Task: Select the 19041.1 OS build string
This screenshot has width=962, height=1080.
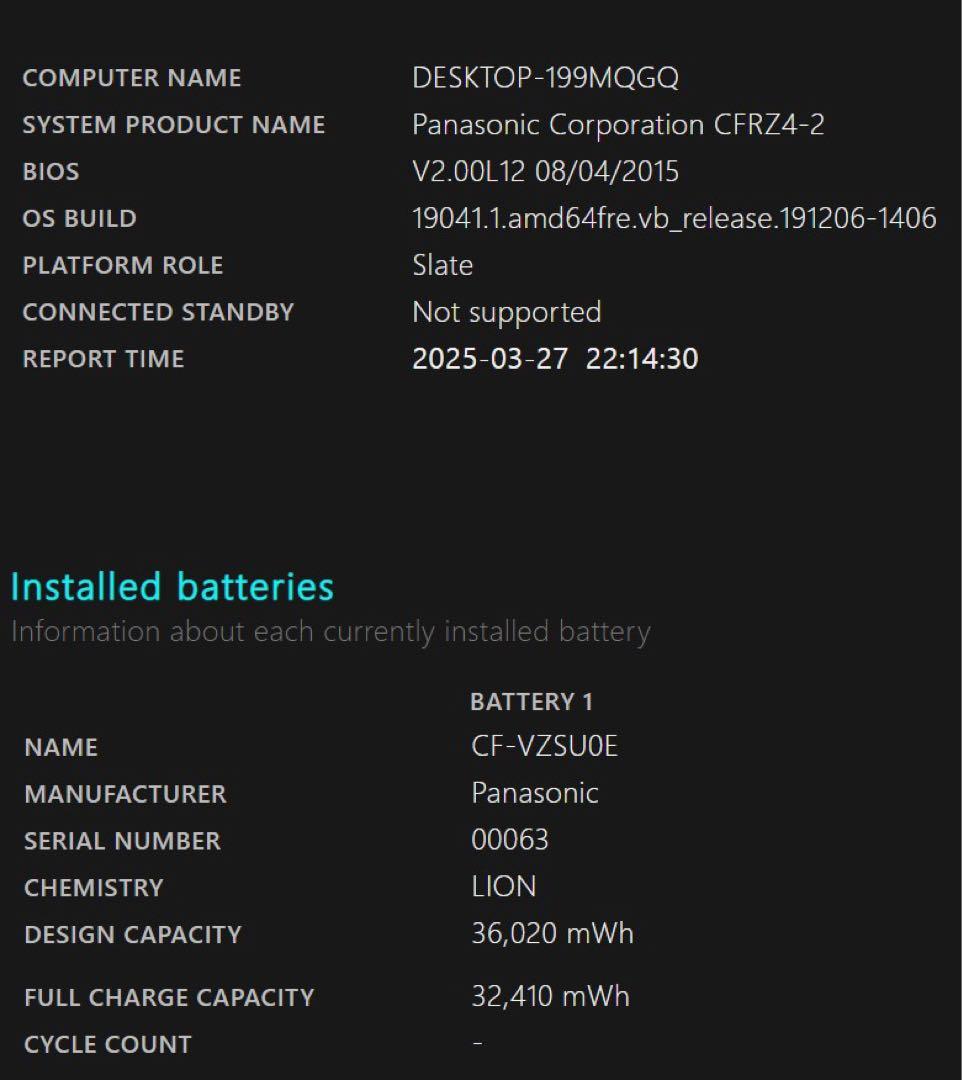Action: coord(674,217)
